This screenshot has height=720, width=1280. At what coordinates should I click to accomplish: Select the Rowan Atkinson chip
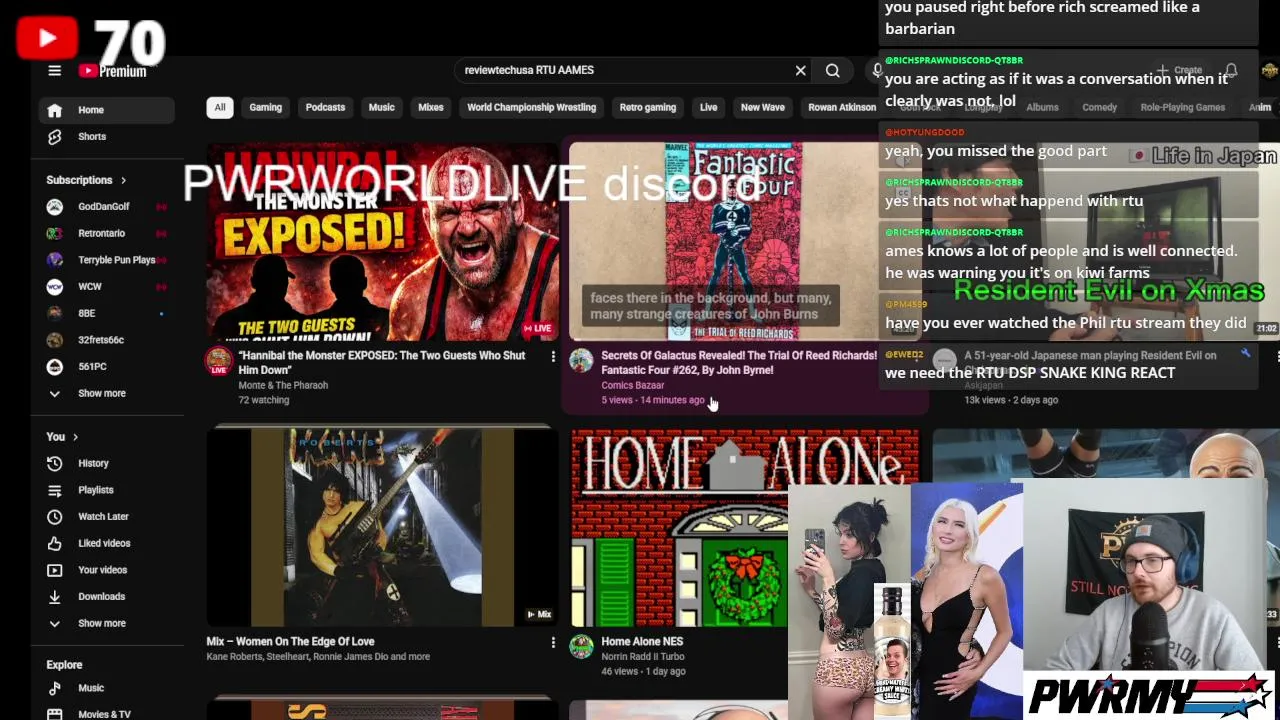click(x=842, y=107)
